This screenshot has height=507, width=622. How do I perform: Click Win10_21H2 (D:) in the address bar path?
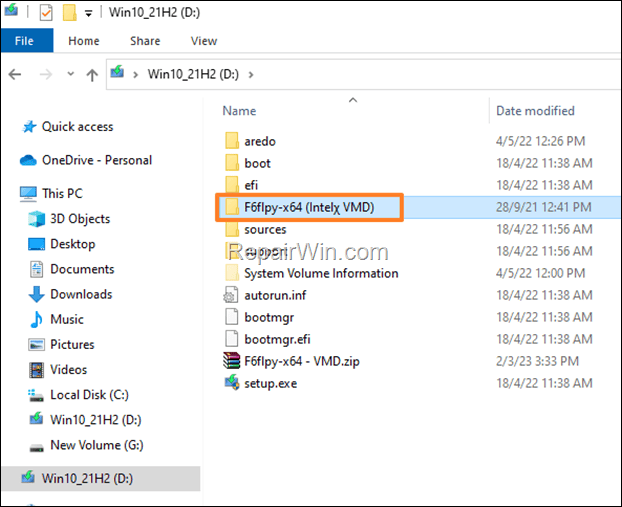pyautogui.click(x=193, y=74)
